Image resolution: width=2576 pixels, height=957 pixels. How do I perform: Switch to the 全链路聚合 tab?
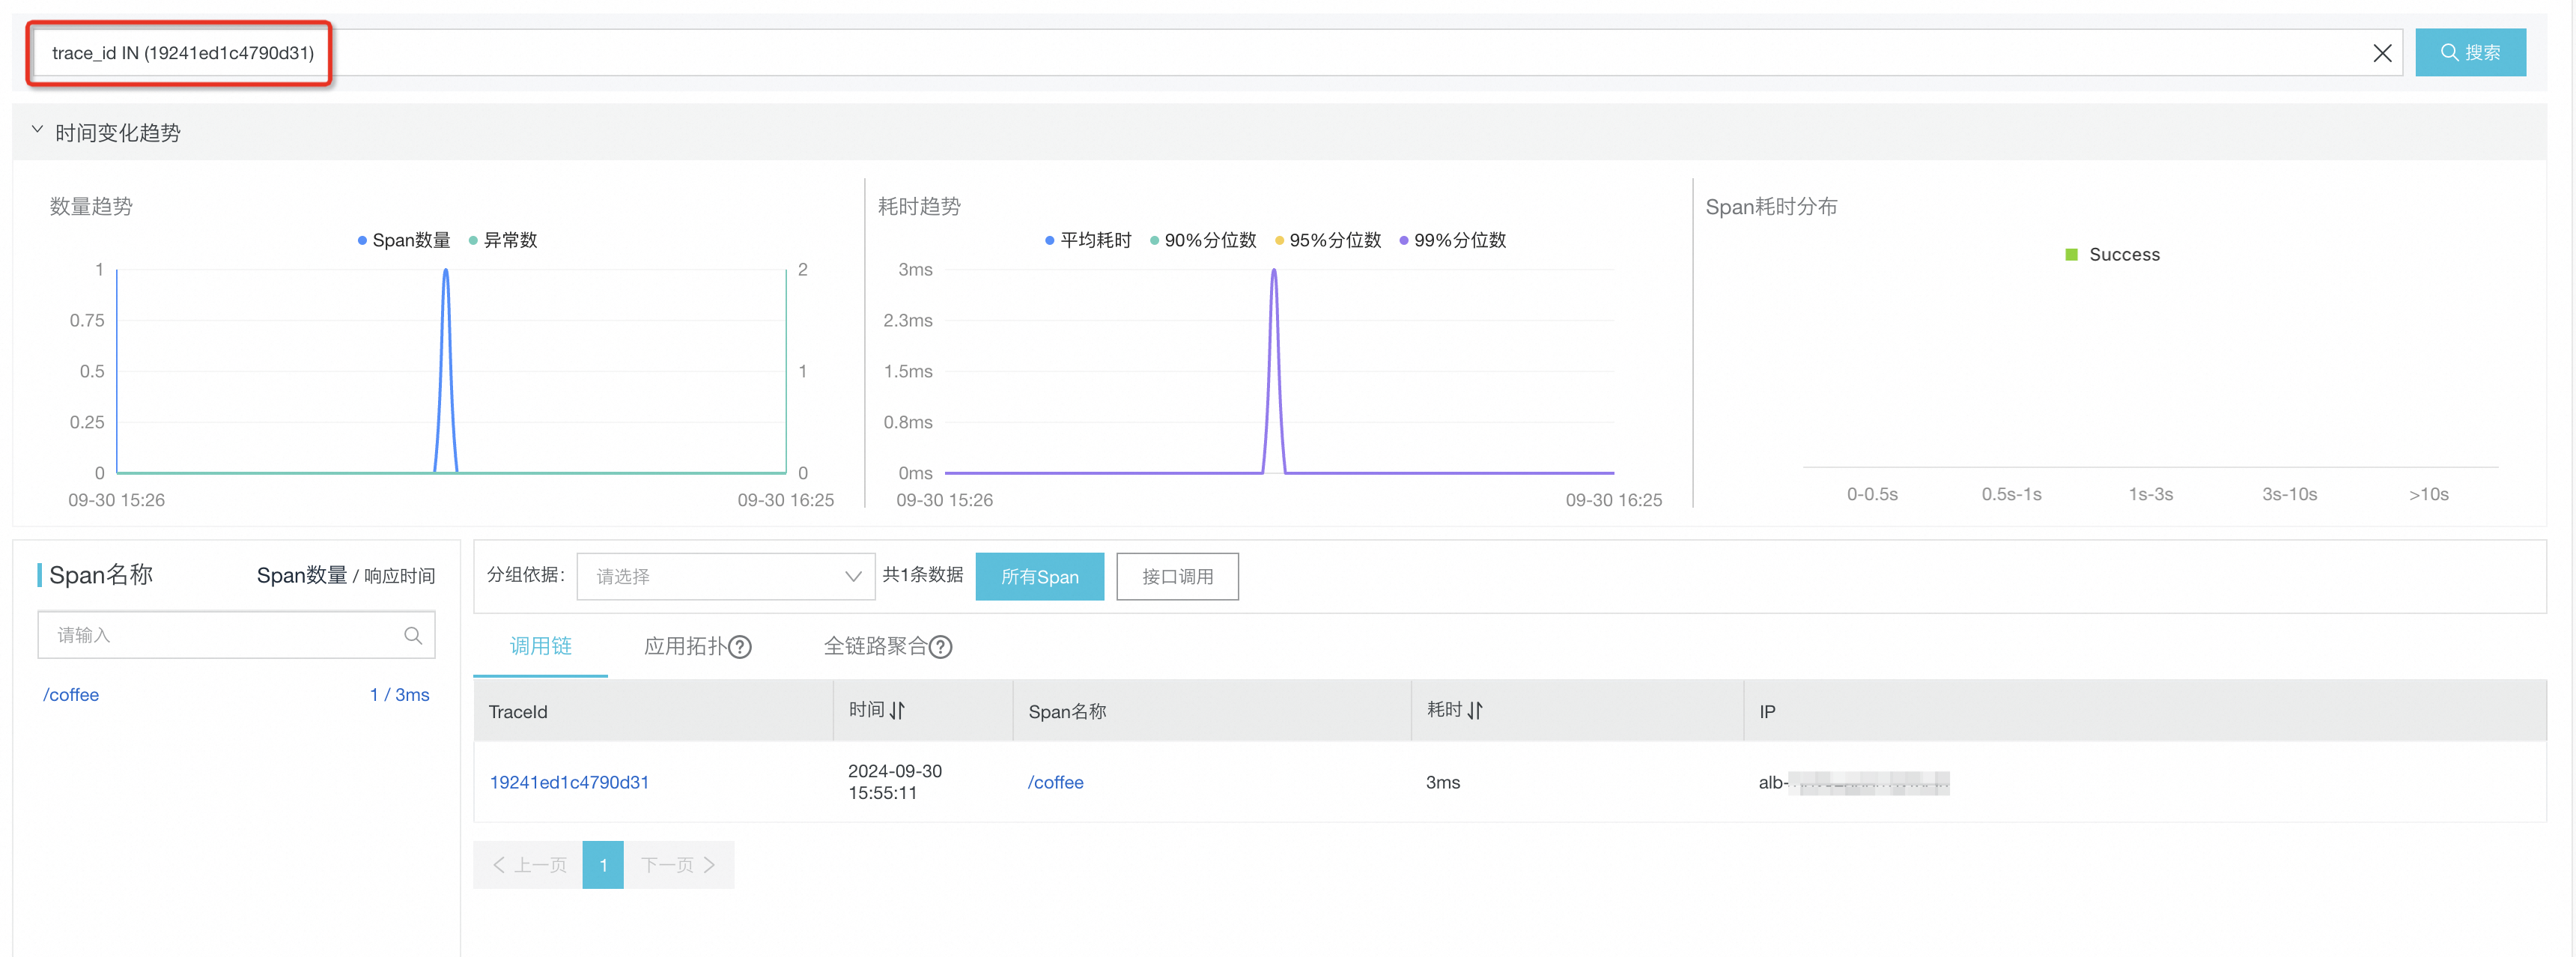coord(875,646)
